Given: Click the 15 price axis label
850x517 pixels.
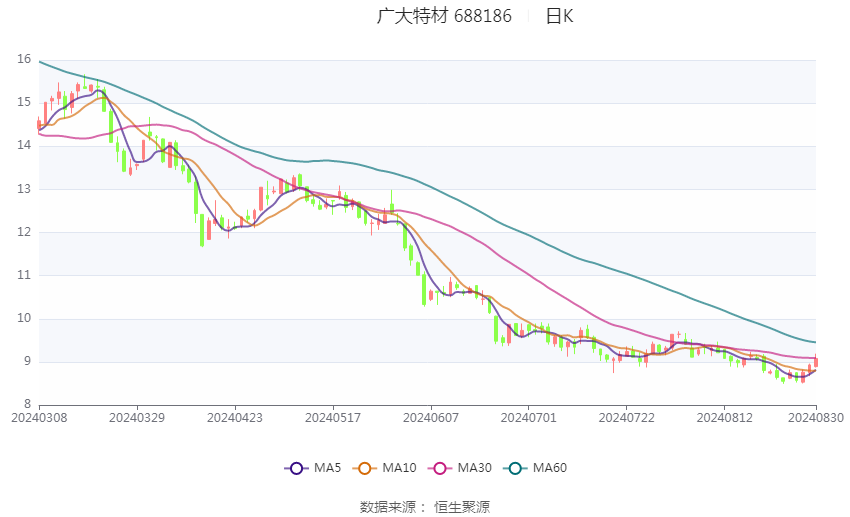Looking at the screenshot, I should [x=24, y=102].
